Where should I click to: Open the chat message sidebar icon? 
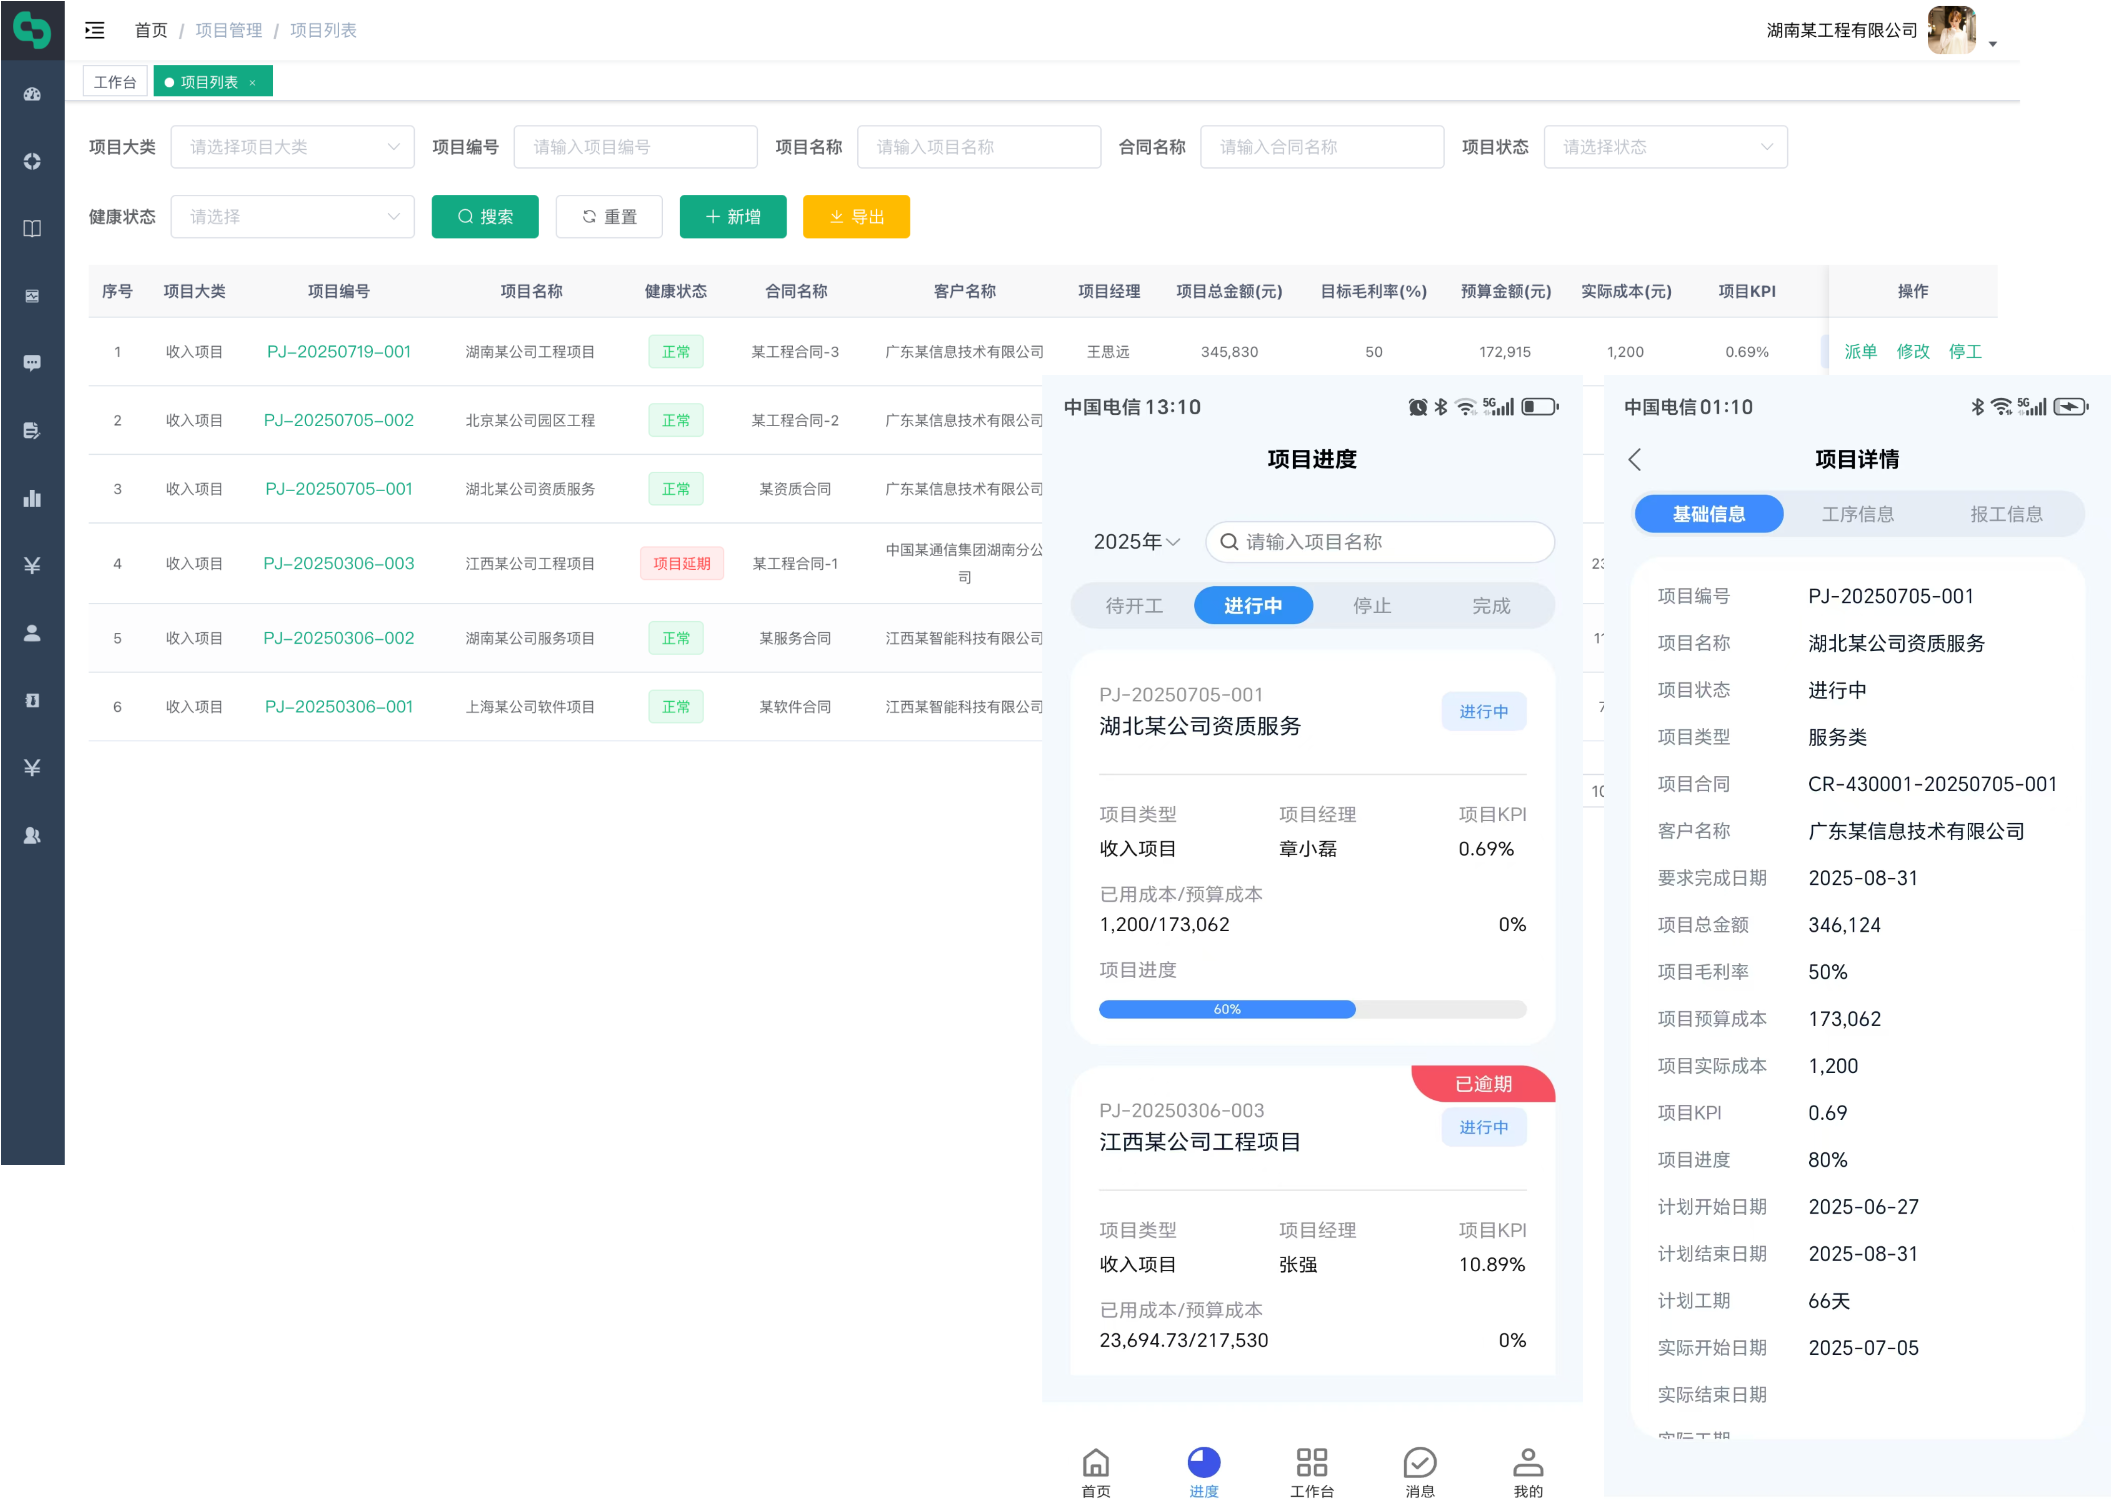coord(32,363)
